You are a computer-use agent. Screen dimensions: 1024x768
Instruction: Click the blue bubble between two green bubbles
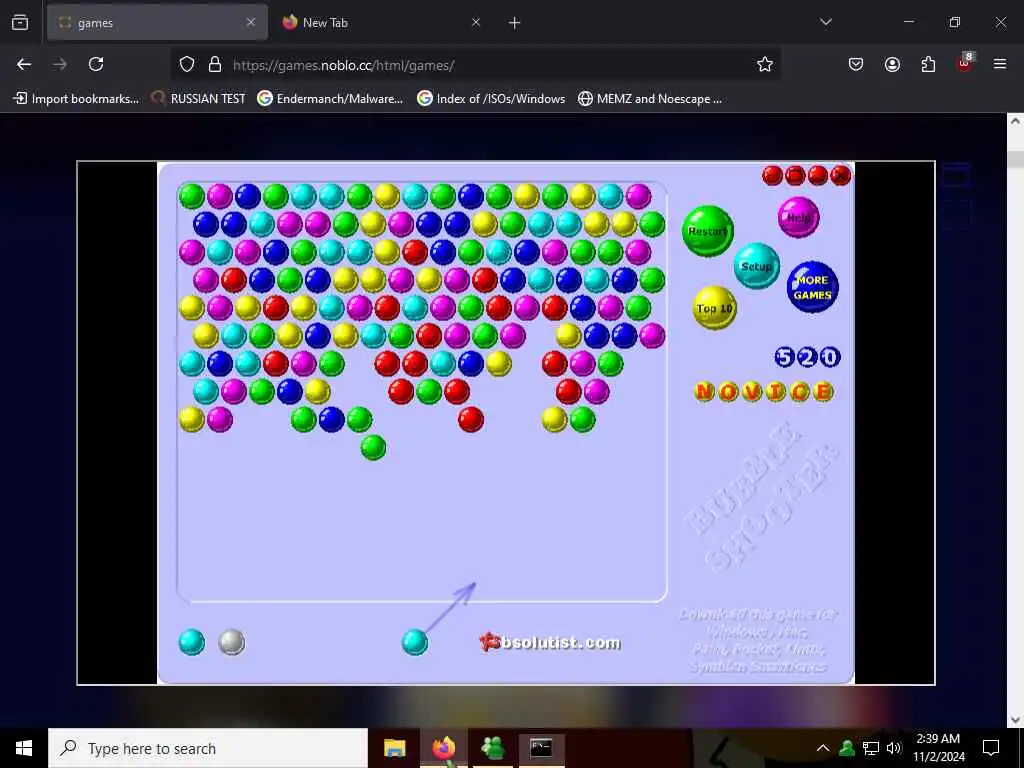click(x=331, y=419)
